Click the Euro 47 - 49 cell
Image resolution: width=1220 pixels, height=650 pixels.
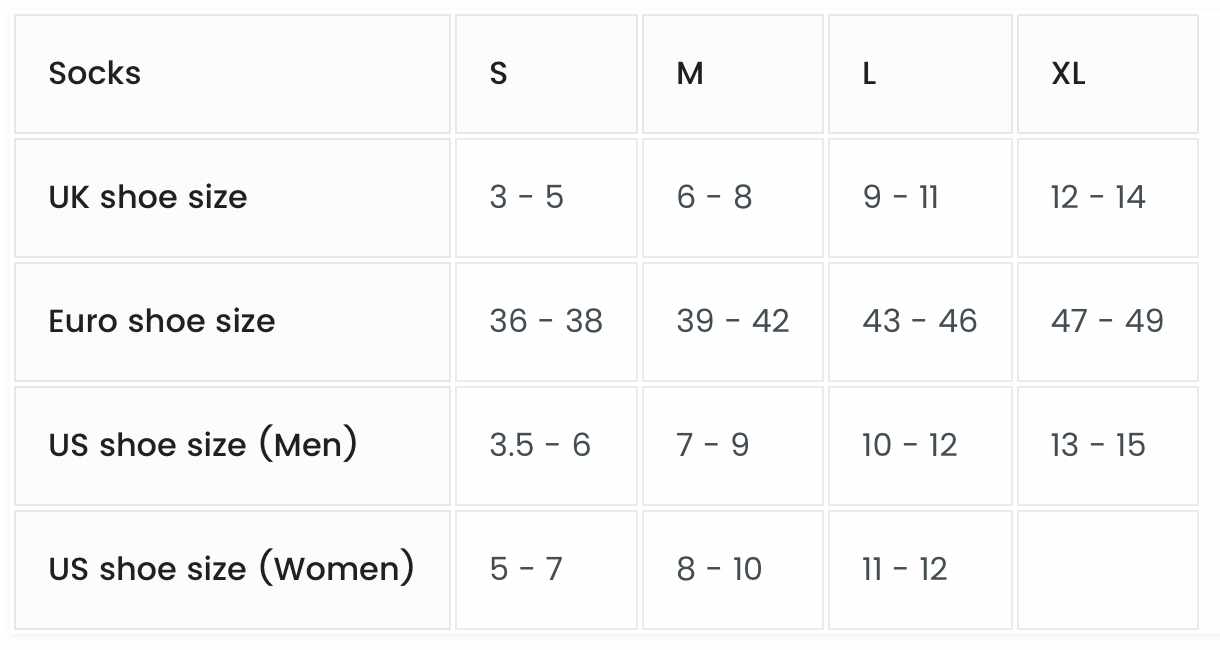[1108, 322]
